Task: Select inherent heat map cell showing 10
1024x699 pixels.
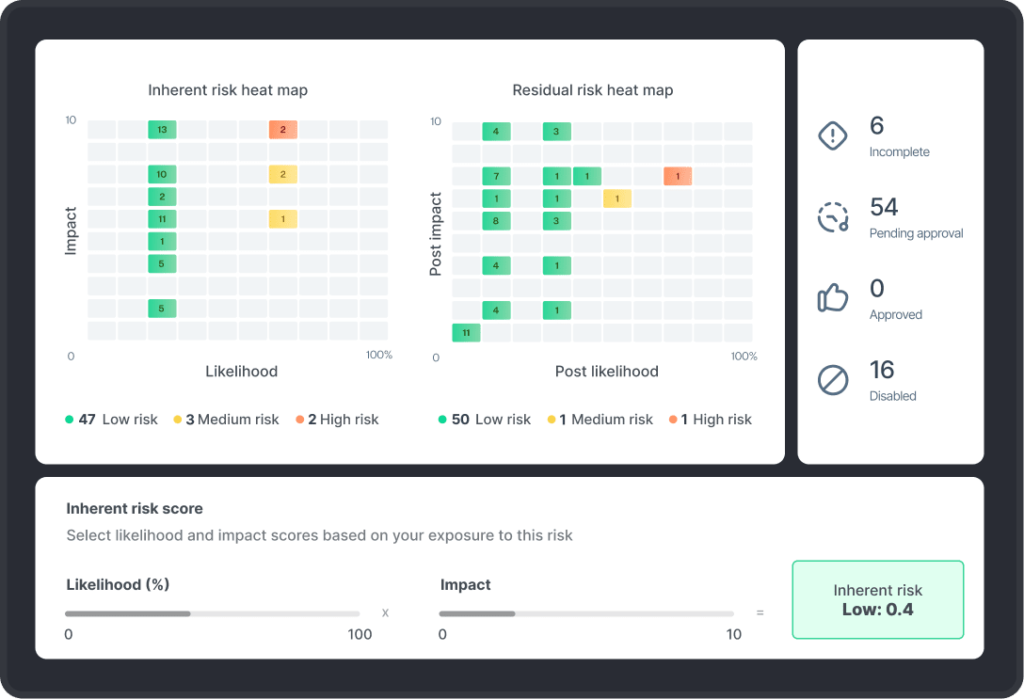Action: 162,175
